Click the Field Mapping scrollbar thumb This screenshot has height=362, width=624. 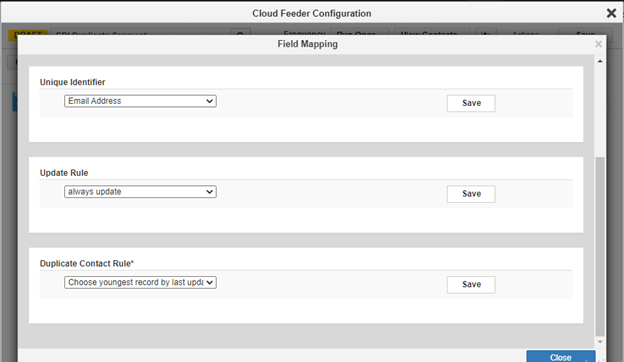600,247
